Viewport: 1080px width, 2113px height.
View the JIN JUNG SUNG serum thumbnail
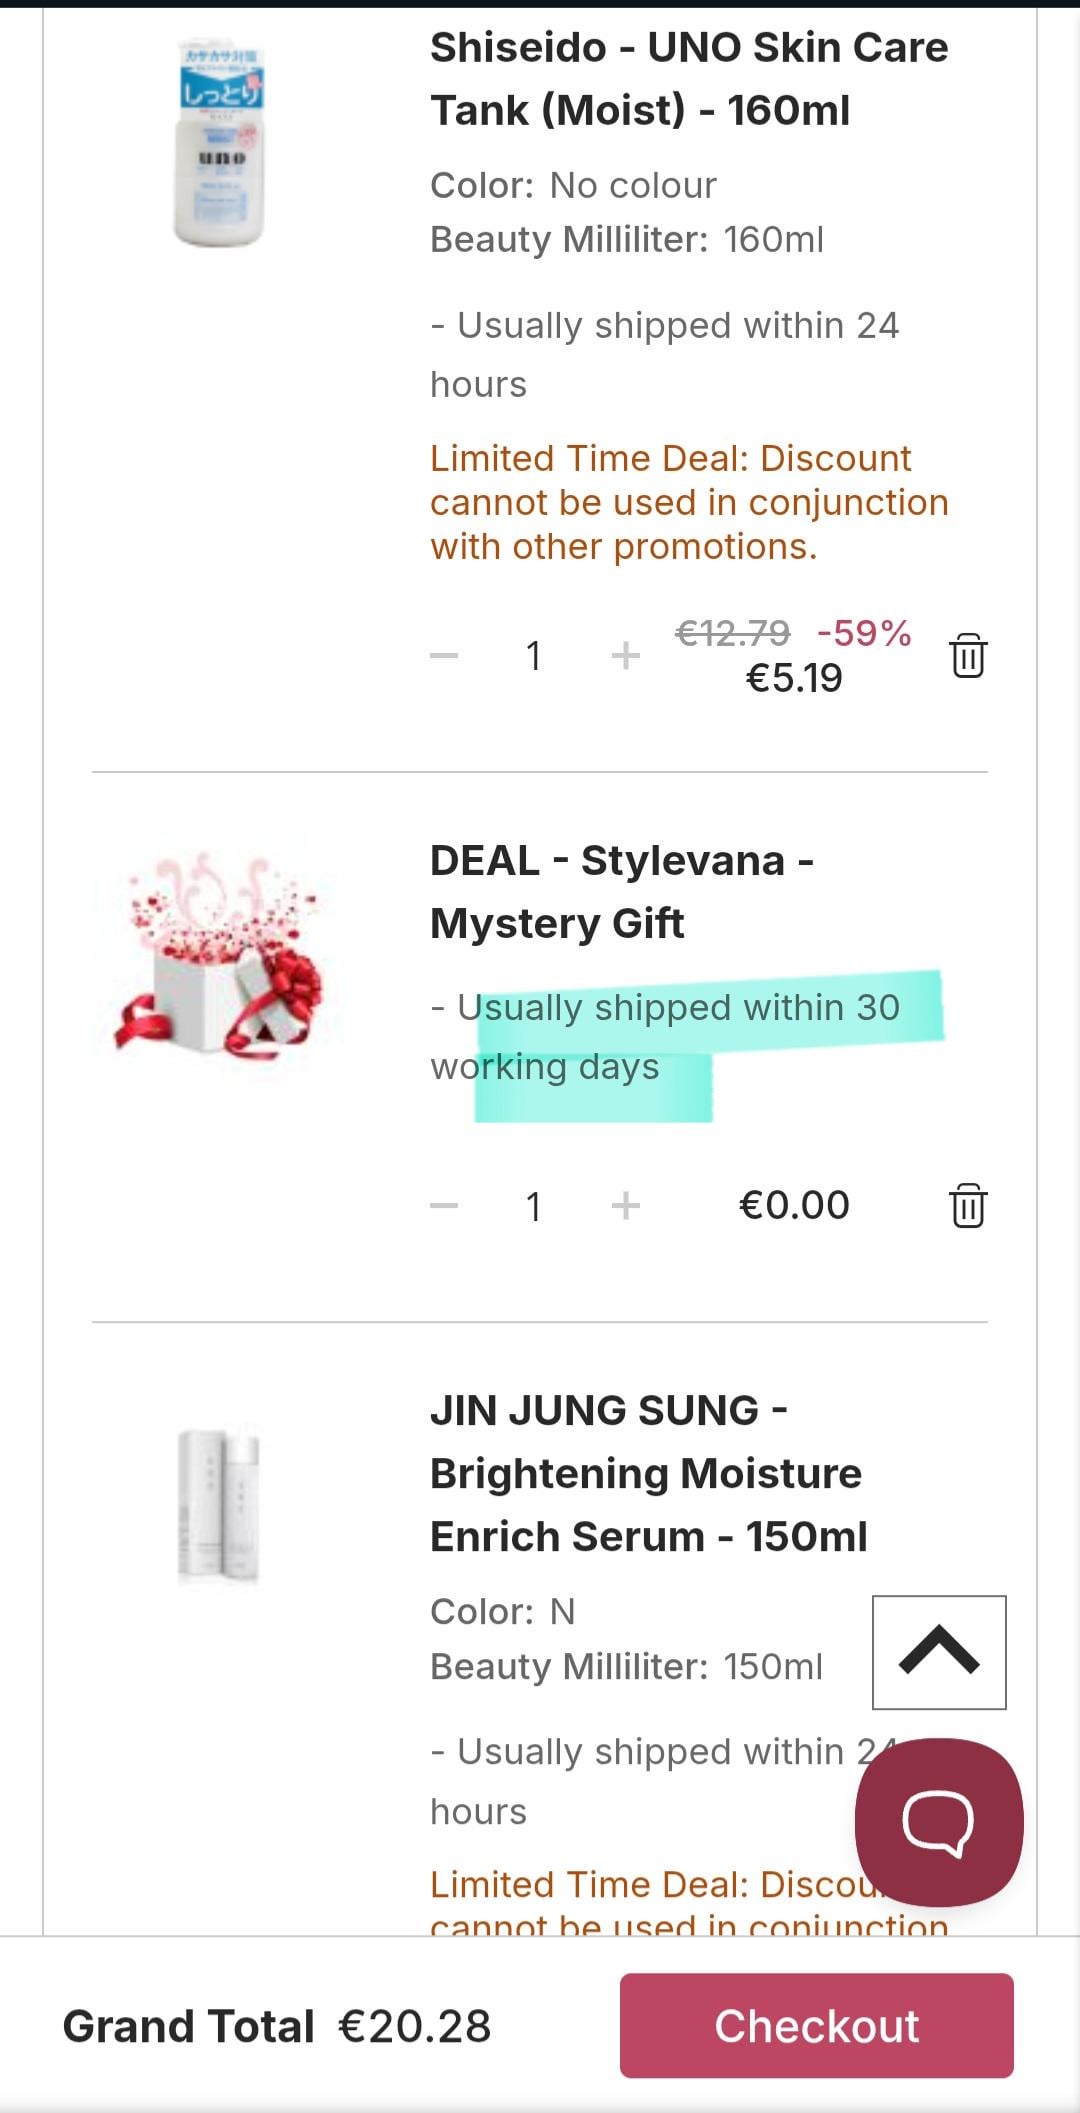click(219, 1506)
